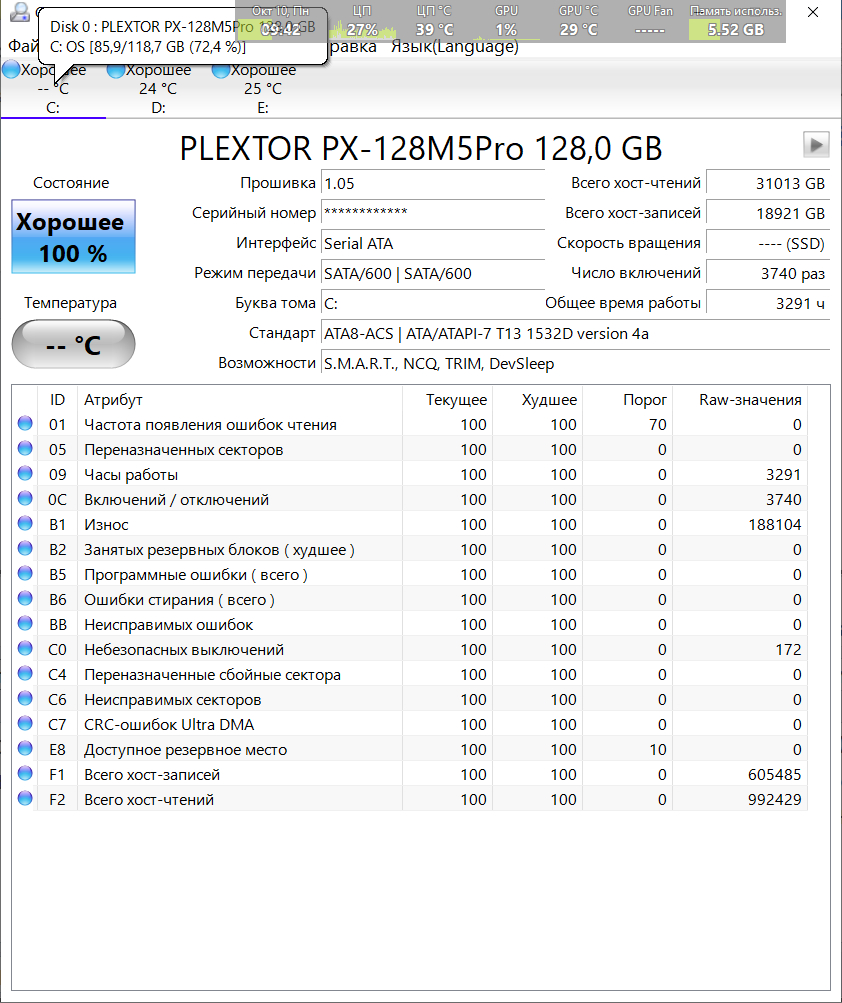Click status circle for B5 Программные ошибки
The width and height of the screenshot is (842, 1003).
click(25, 573)
